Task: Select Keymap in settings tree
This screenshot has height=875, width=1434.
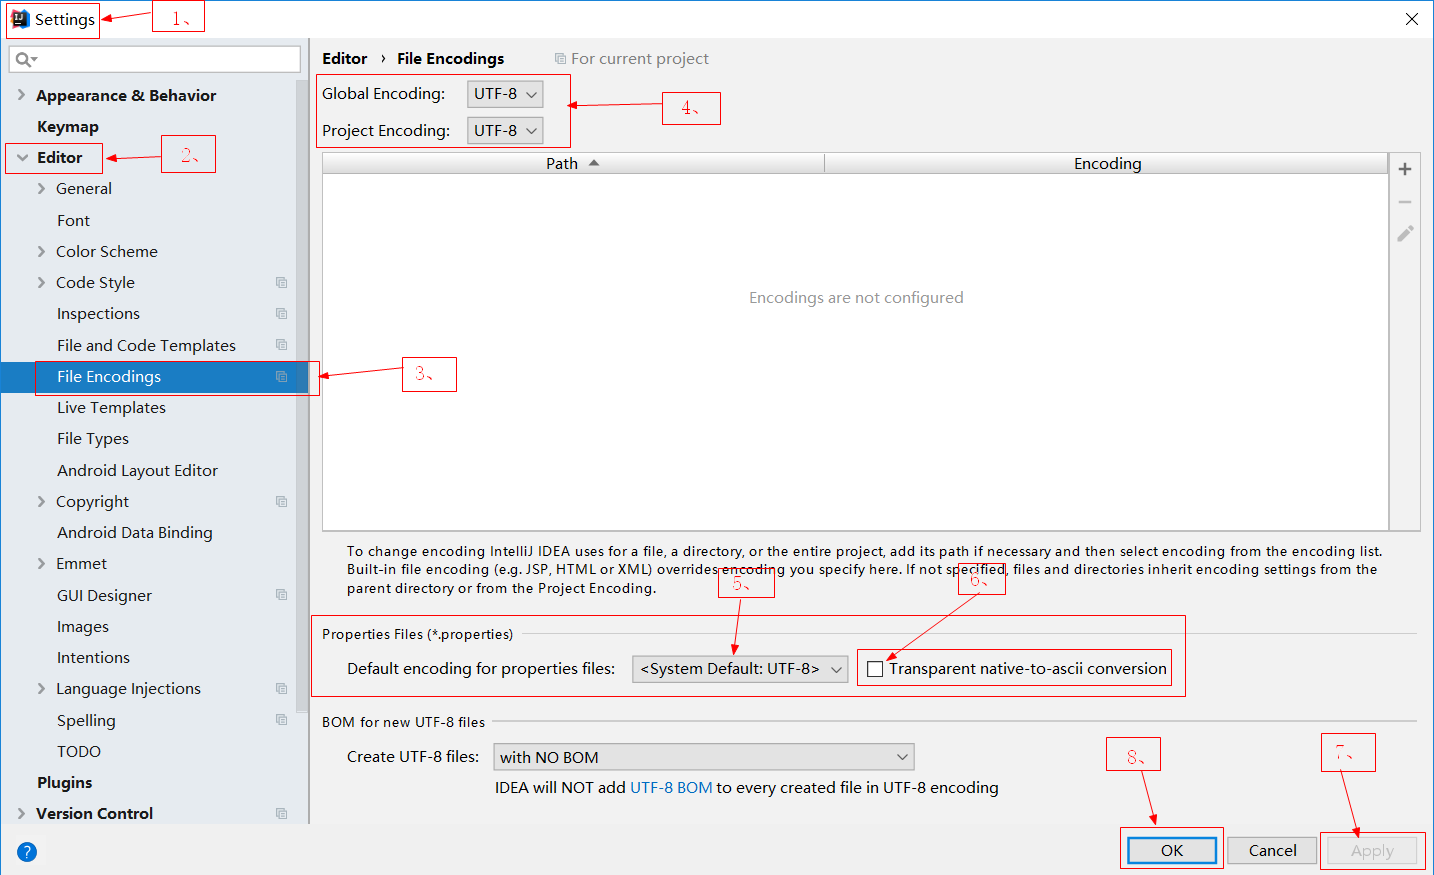Action: click(68, 127)
